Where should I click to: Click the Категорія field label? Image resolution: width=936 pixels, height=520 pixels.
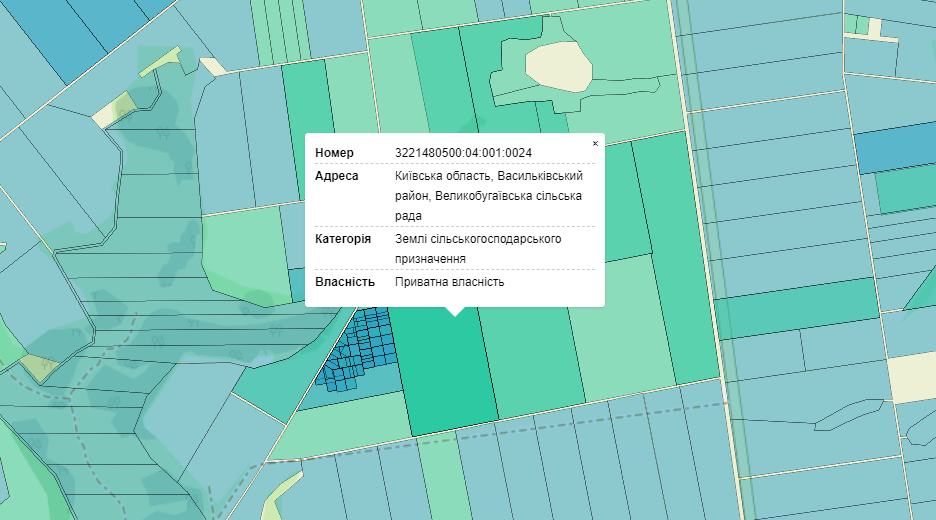point(343,240)
